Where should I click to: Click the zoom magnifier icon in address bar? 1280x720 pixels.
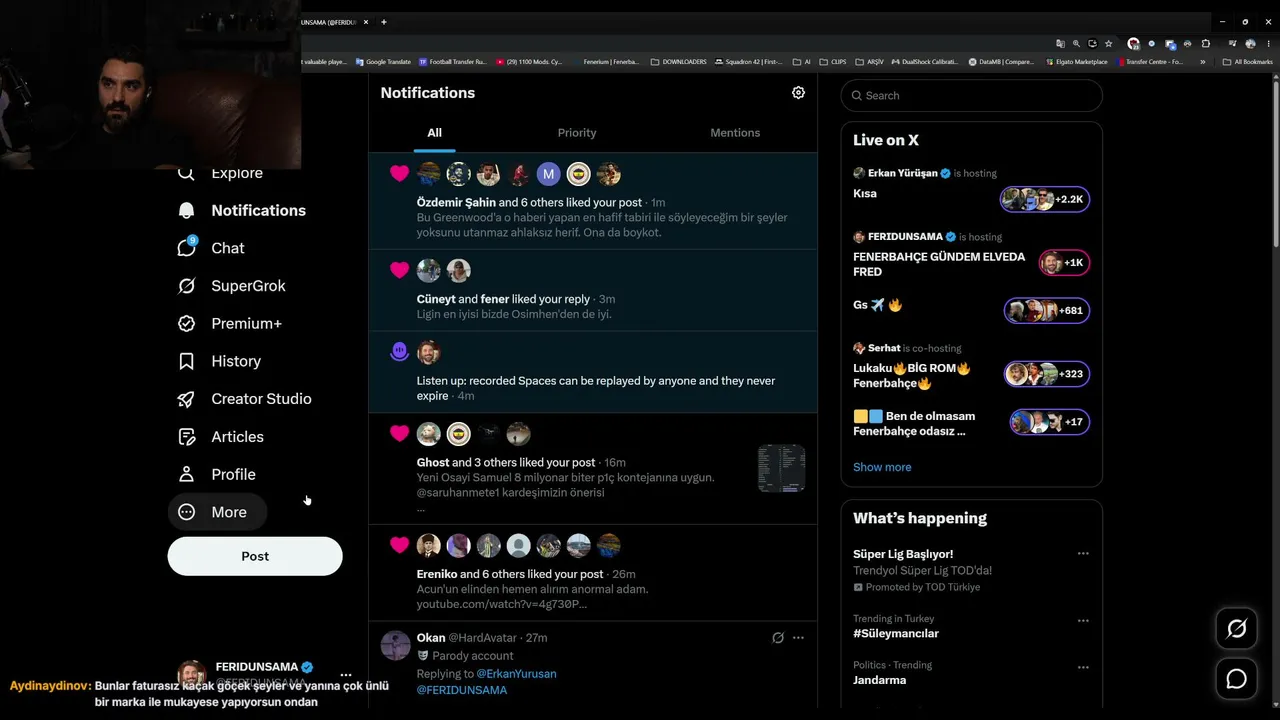coord(1076,44)
